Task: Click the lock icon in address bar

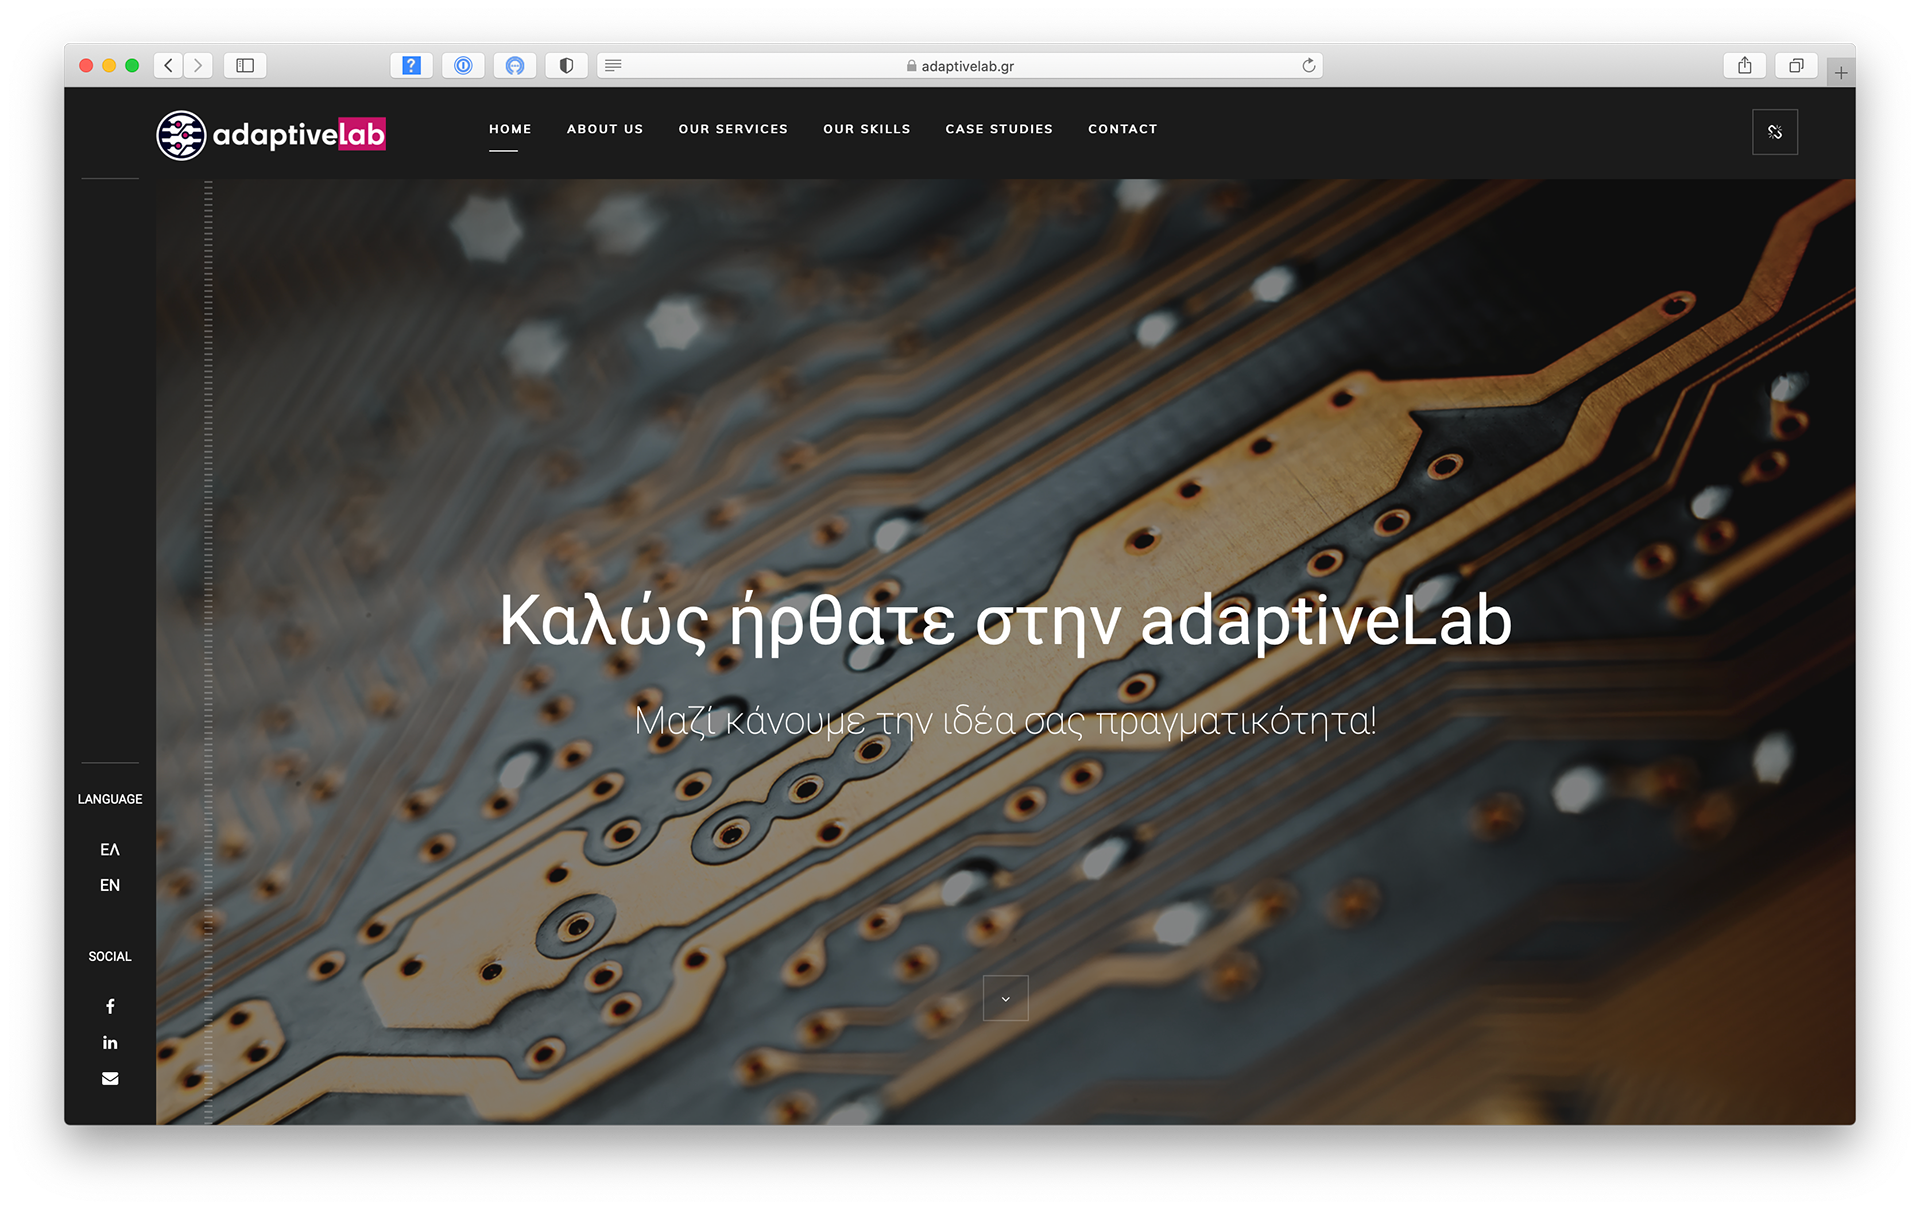Action: pos(911,66)
